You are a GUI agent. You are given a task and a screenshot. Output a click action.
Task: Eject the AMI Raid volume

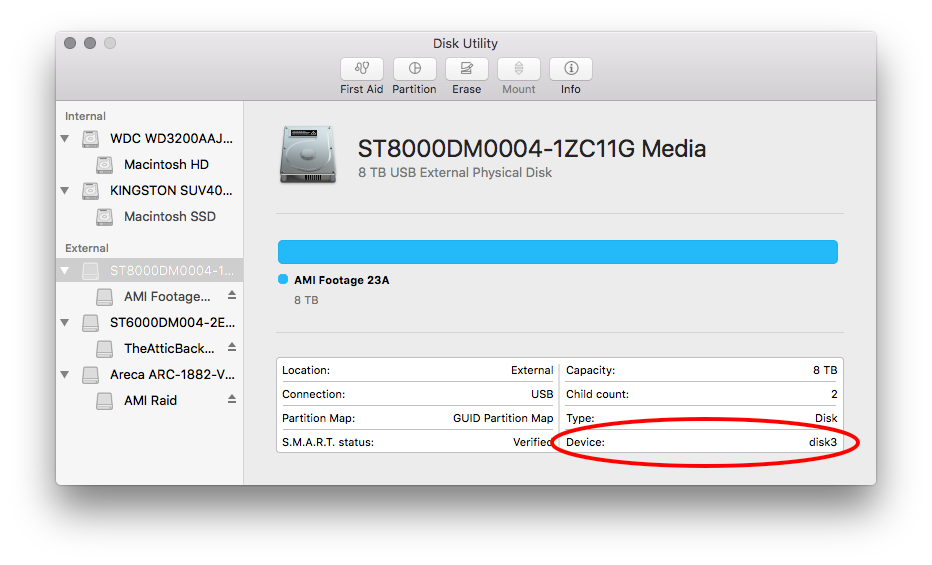pyautogui.click(x=232, y=400)
